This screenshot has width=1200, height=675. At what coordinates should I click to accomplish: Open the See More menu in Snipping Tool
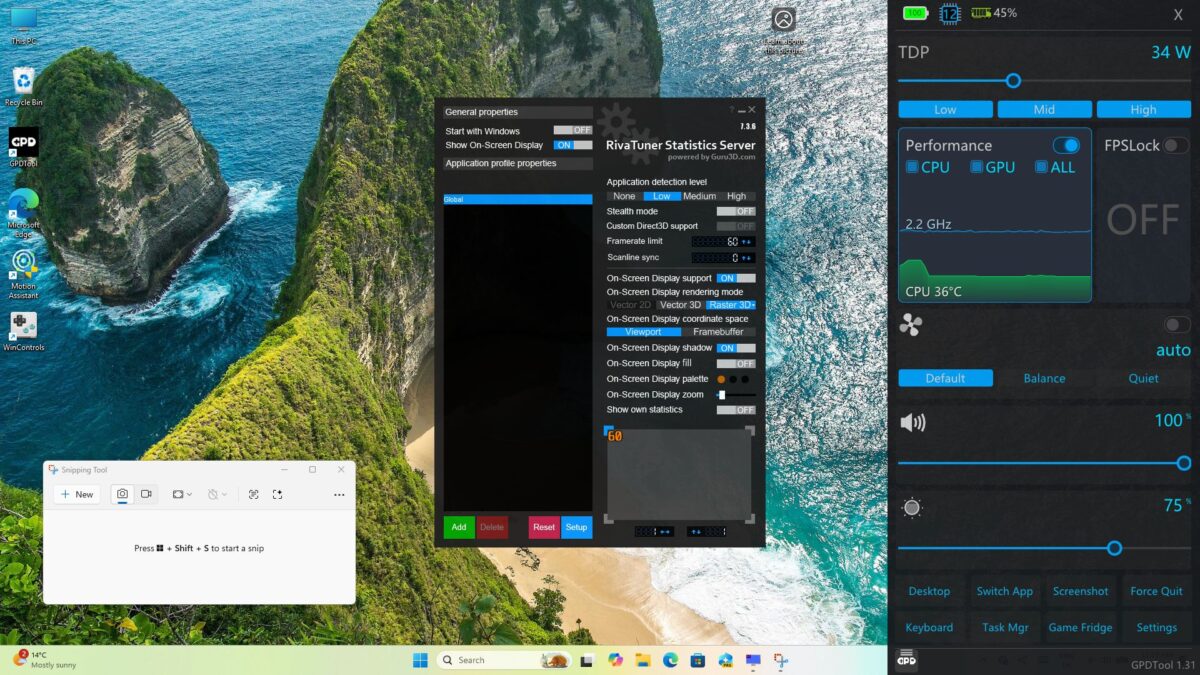click(338, 494)
